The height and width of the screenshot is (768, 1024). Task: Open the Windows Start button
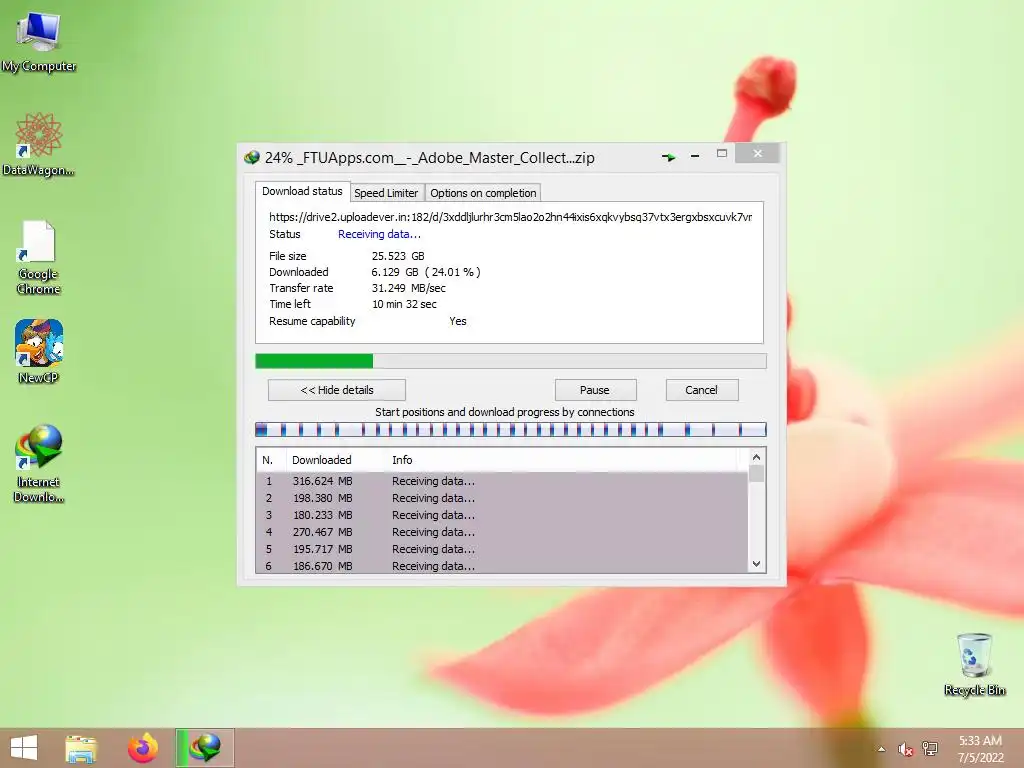[x=24, y=748]
